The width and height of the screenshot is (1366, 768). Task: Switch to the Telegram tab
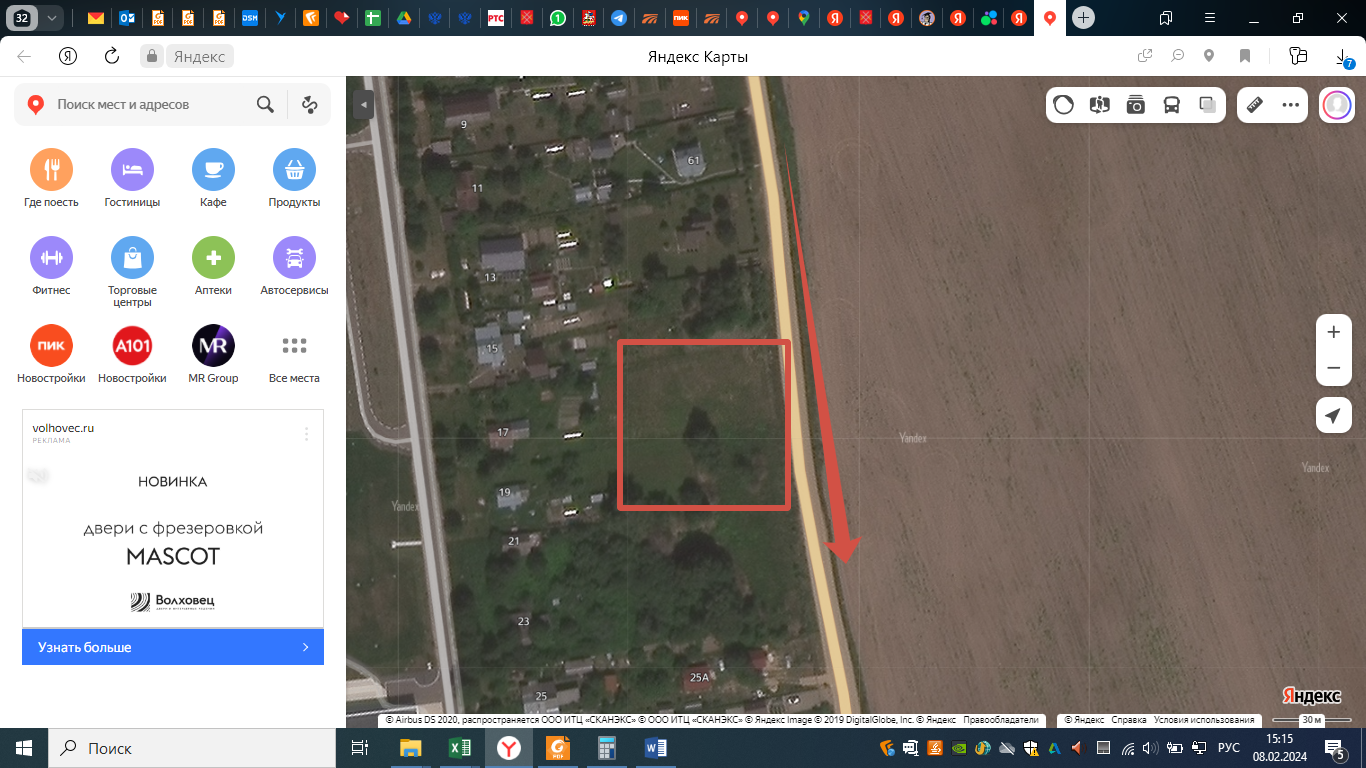(x=620, y=18)
